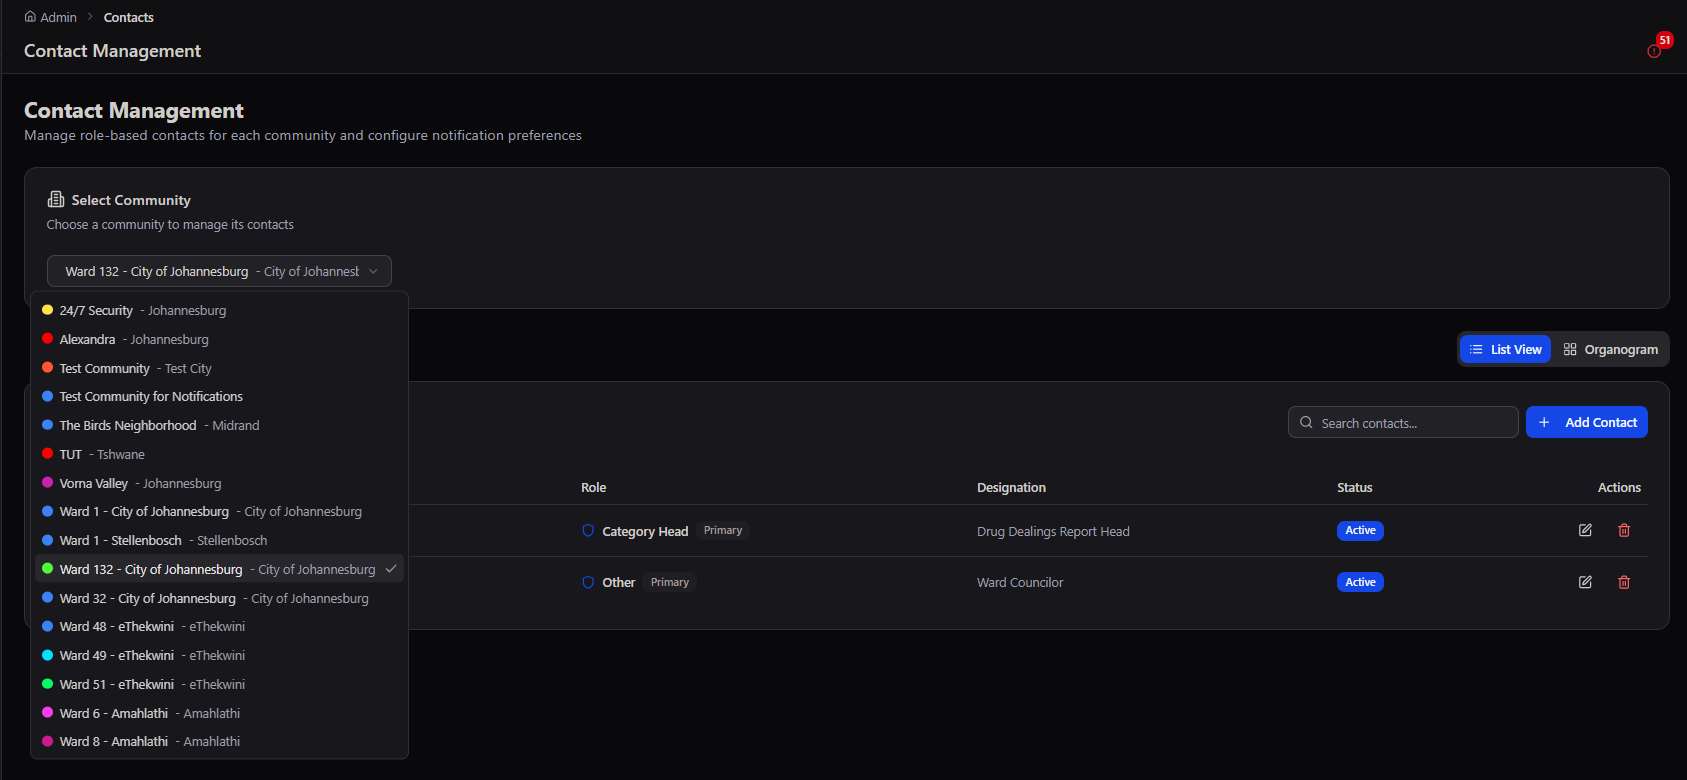Click the plus icon on Add Contact
The width and height of the screenshot is (1687, 780).
(1544, 423)
